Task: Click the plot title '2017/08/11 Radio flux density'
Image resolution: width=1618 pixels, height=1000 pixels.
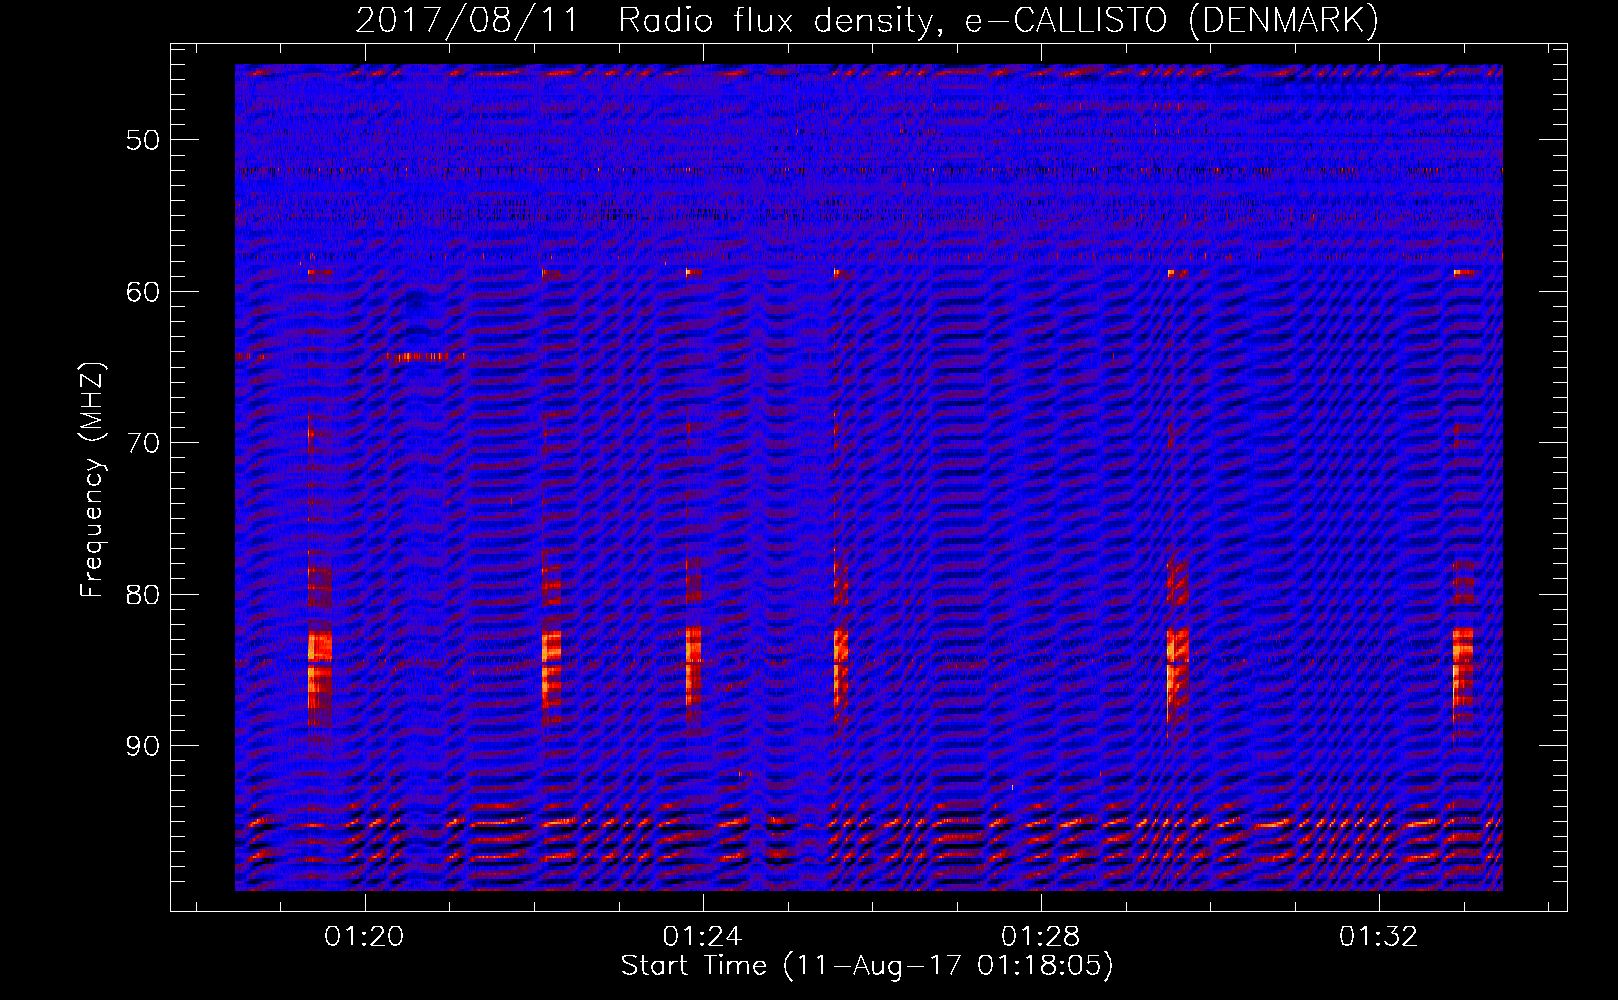Action: click(867, 20)
